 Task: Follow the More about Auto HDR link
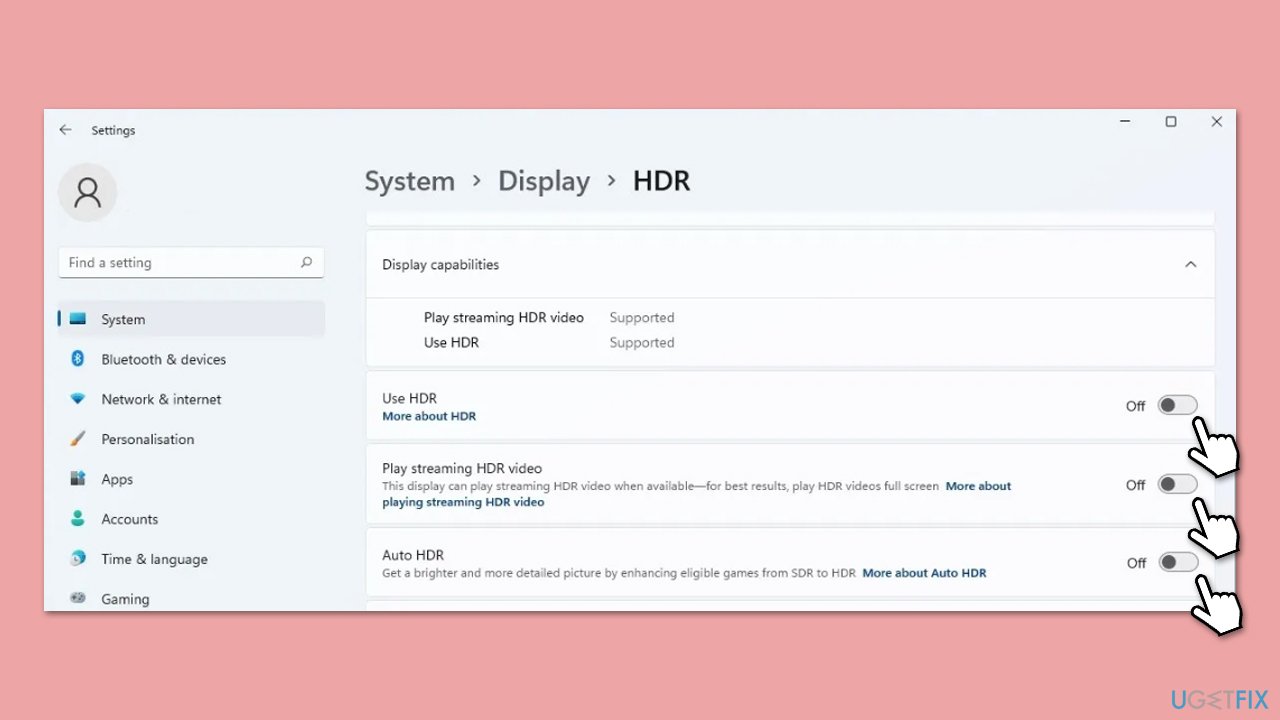(924, 573)
